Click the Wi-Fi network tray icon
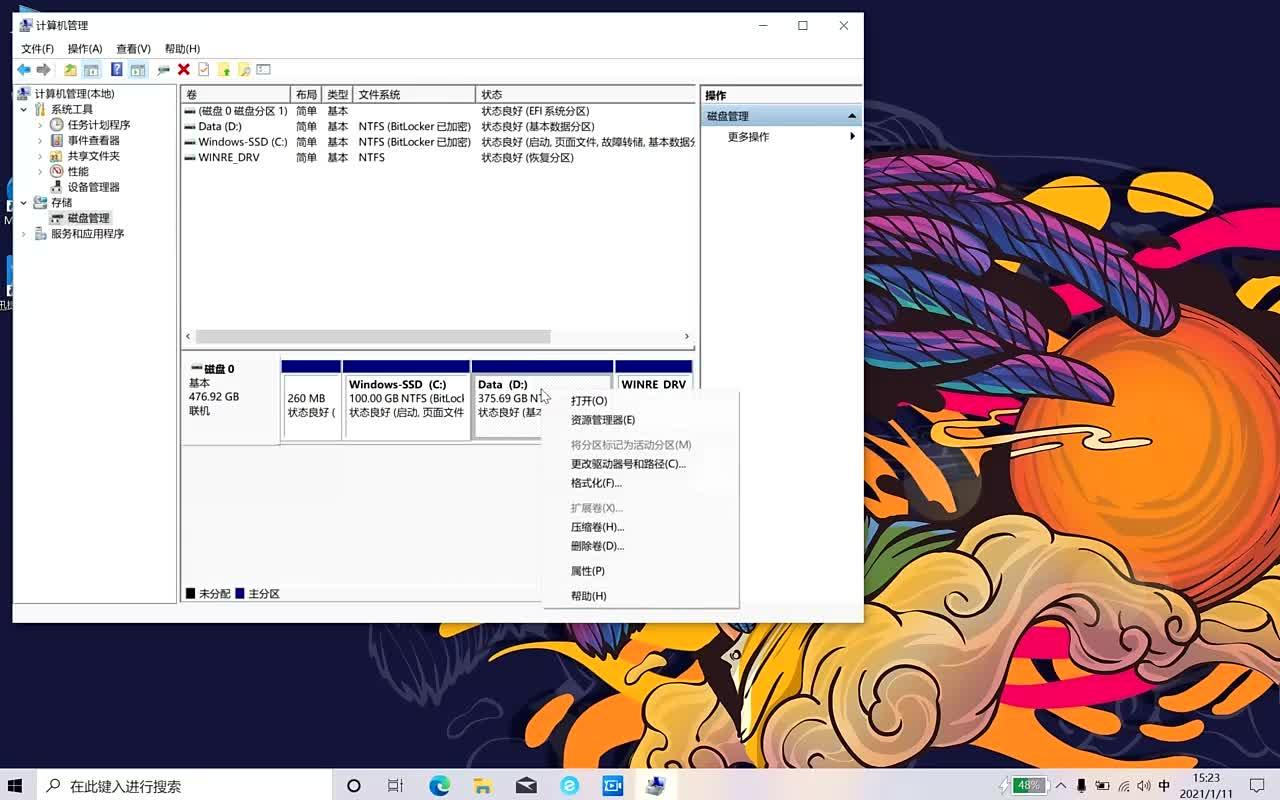Image resolution: width=1280 pixels, height=800 pixels. pos(1124,786)
